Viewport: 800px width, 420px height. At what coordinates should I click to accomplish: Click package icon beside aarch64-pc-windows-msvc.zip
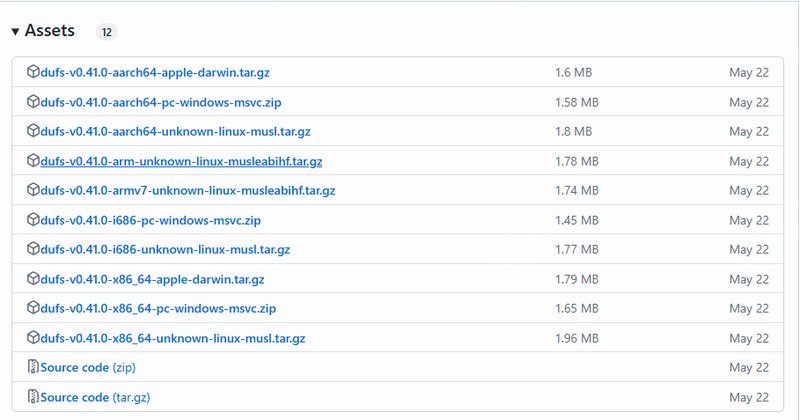coord(33,102)
